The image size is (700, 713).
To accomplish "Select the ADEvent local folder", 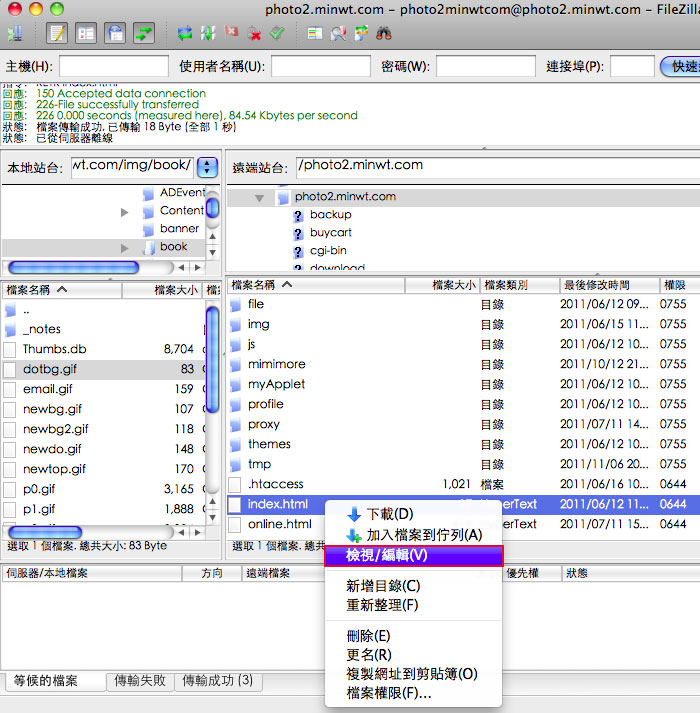I will (182, 193).
